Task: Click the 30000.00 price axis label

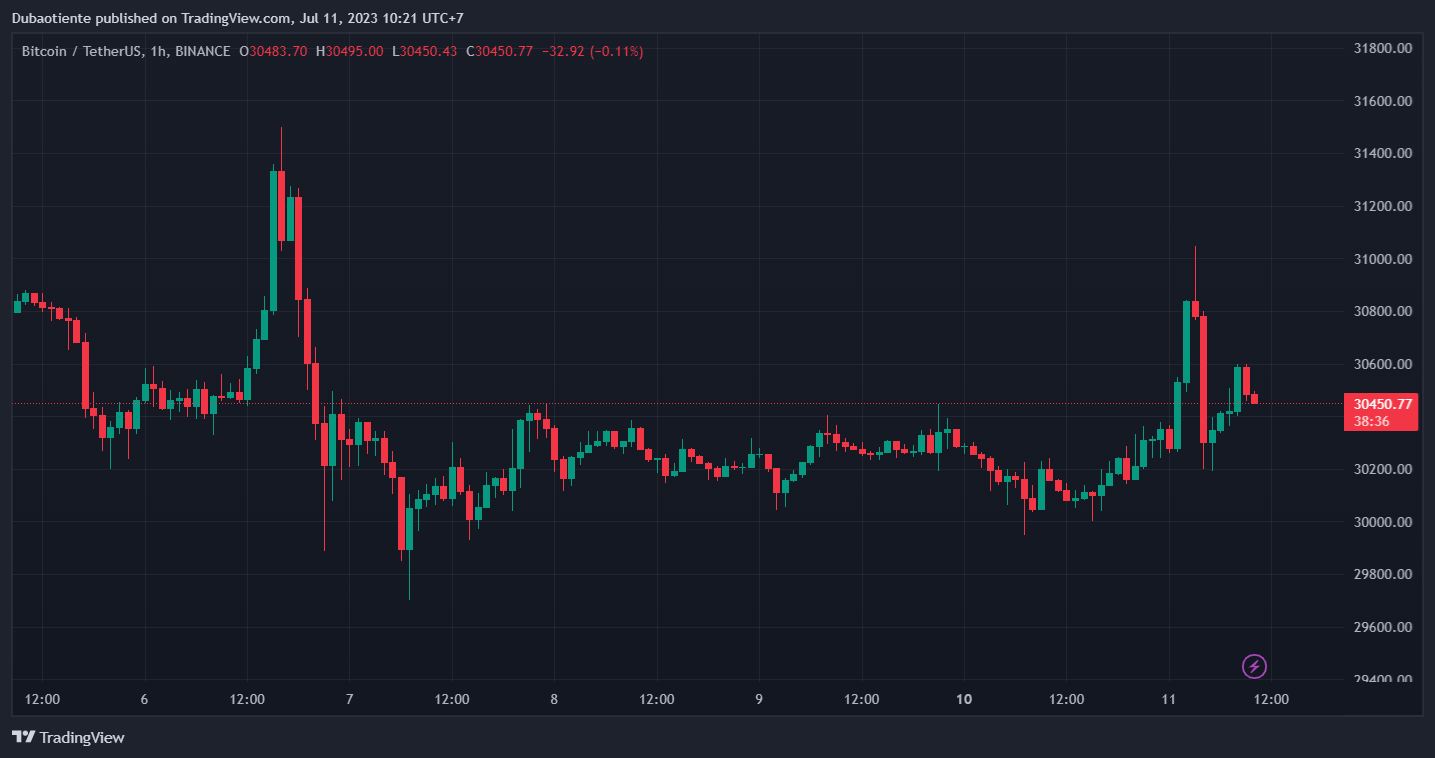Action: pos(1382,522)
